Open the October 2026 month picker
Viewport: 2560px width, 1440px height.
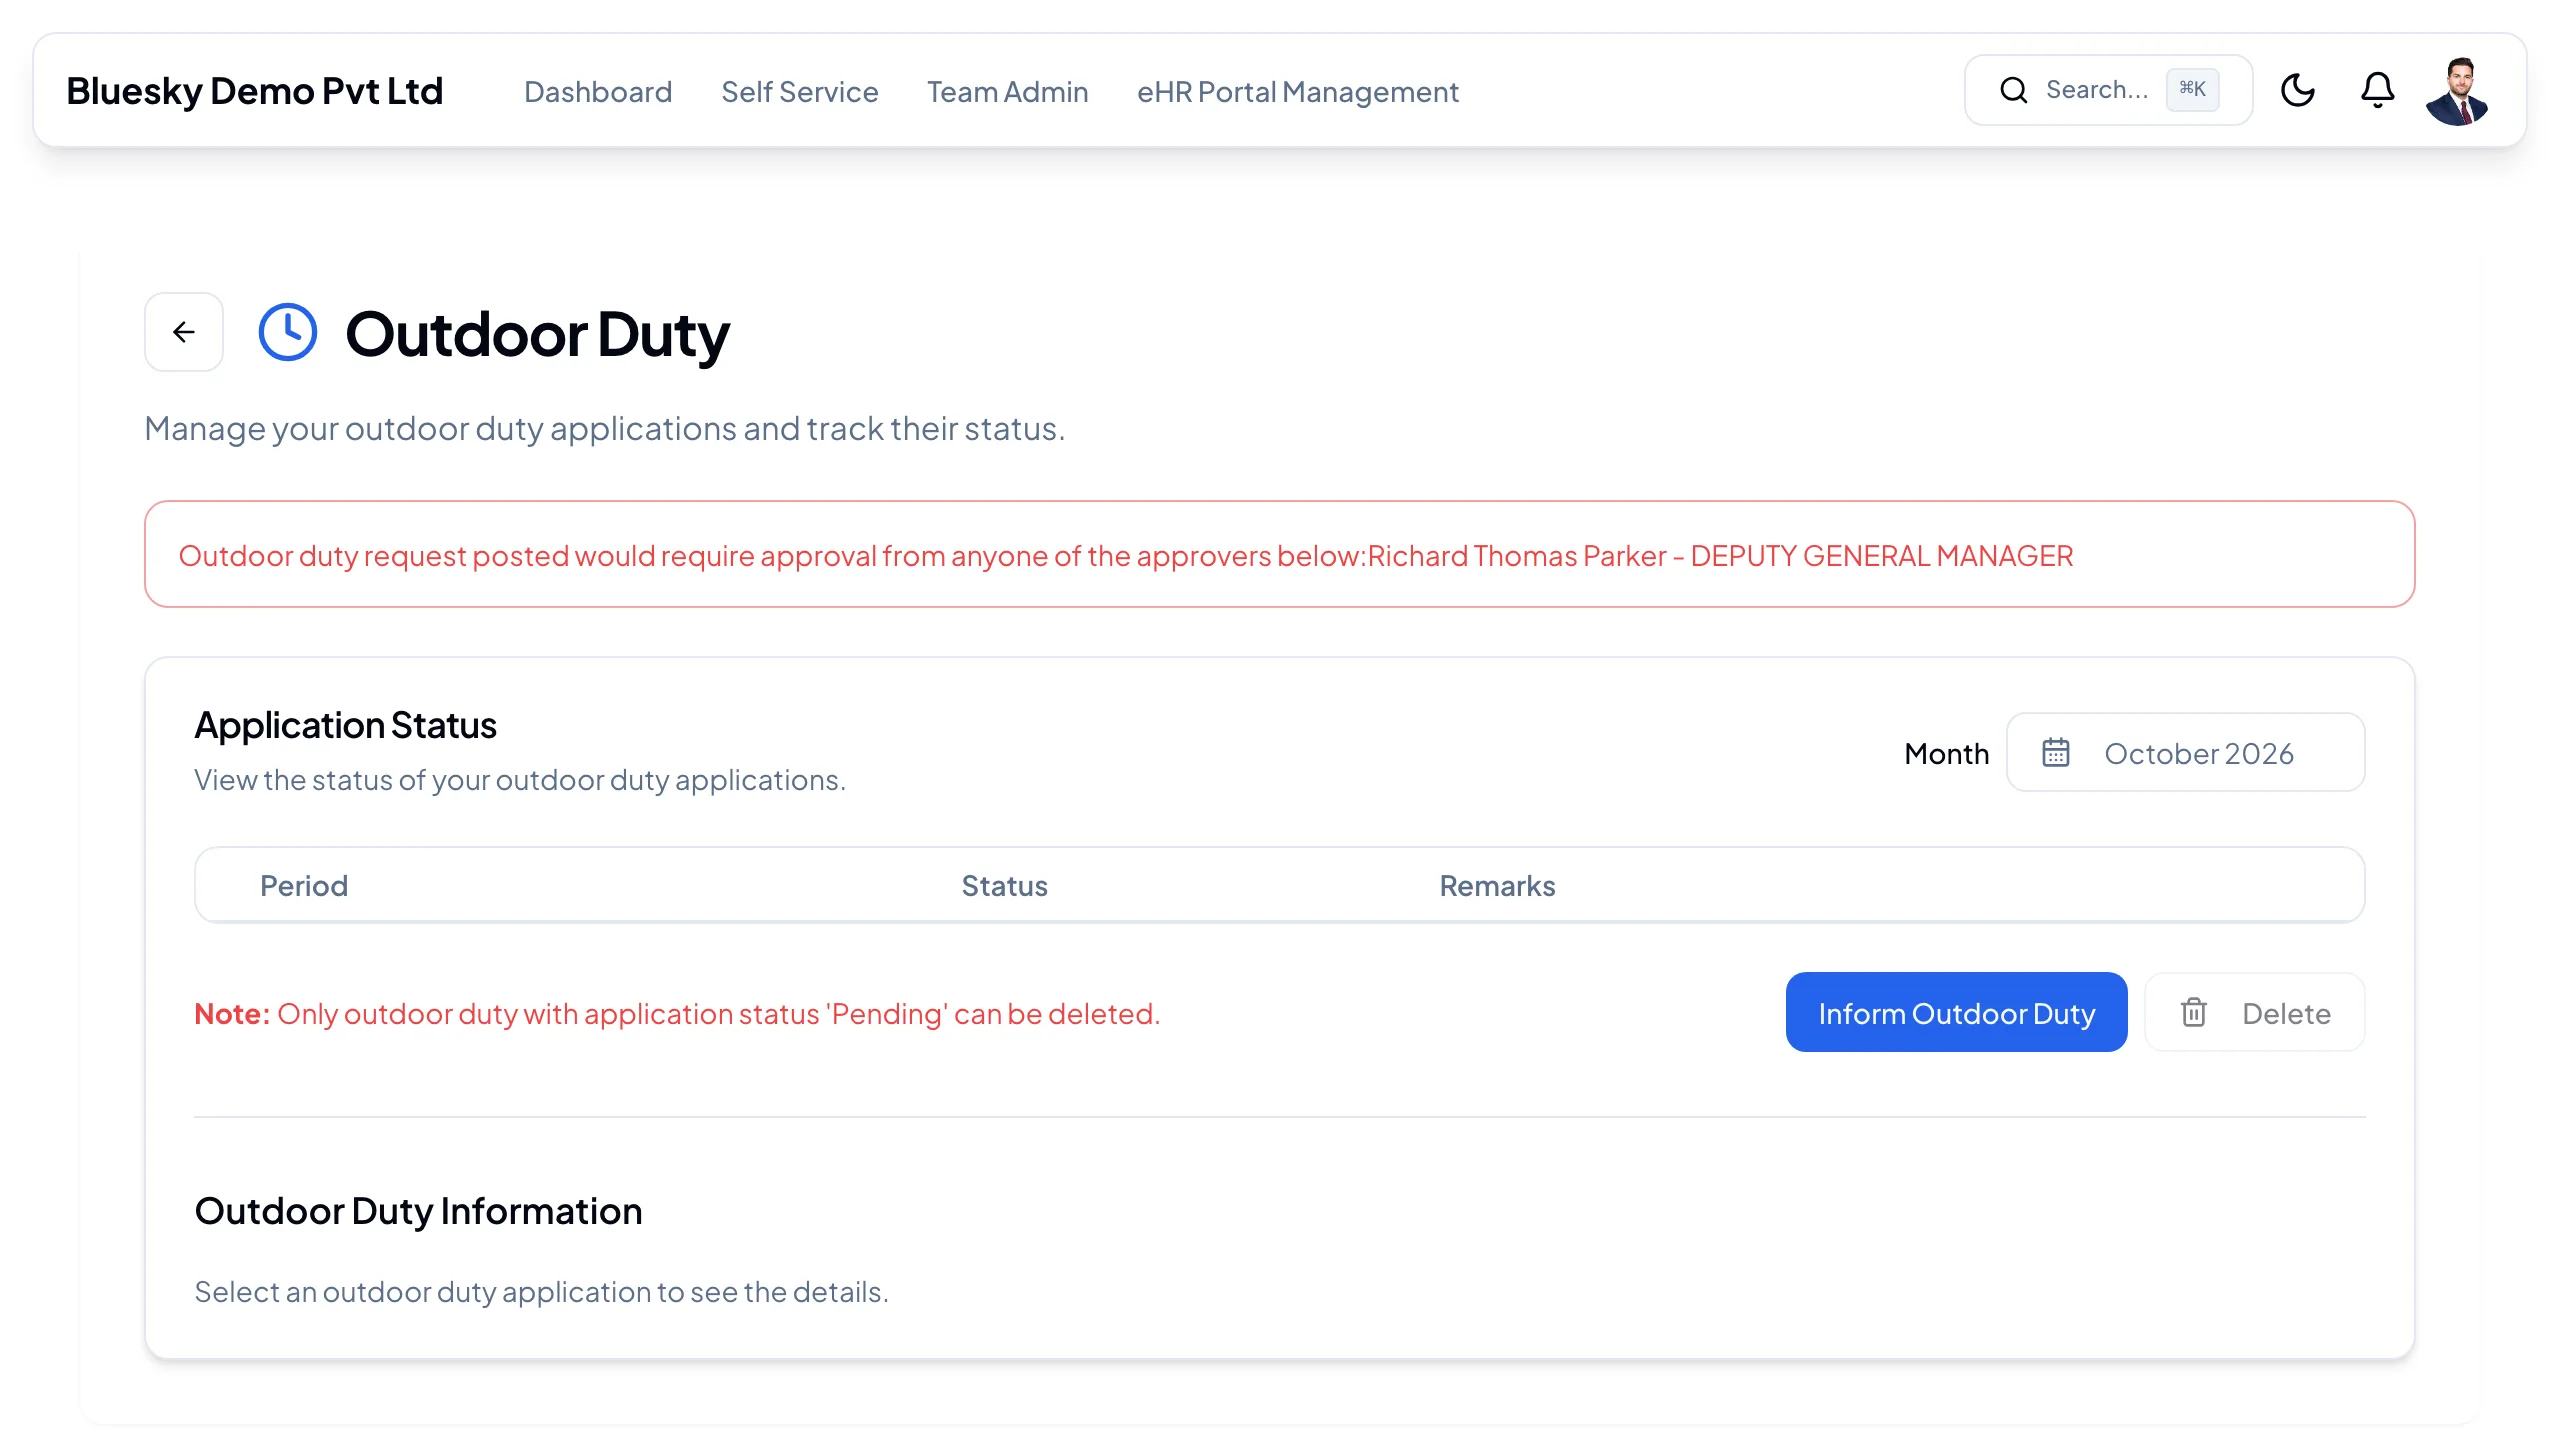[2185, 752]
